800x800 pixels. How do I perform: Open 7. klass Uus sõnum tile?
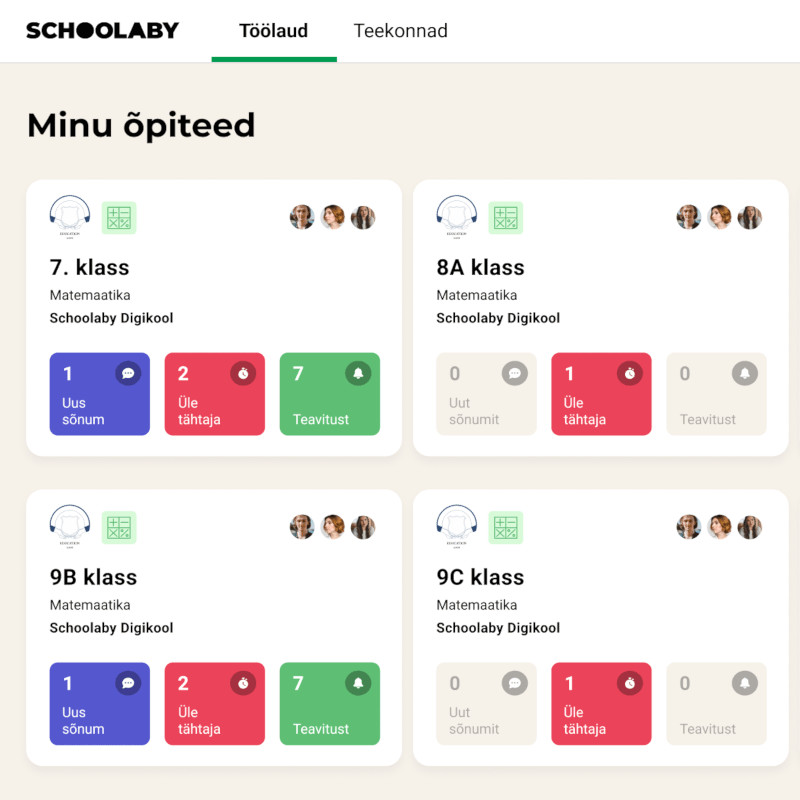100,394
